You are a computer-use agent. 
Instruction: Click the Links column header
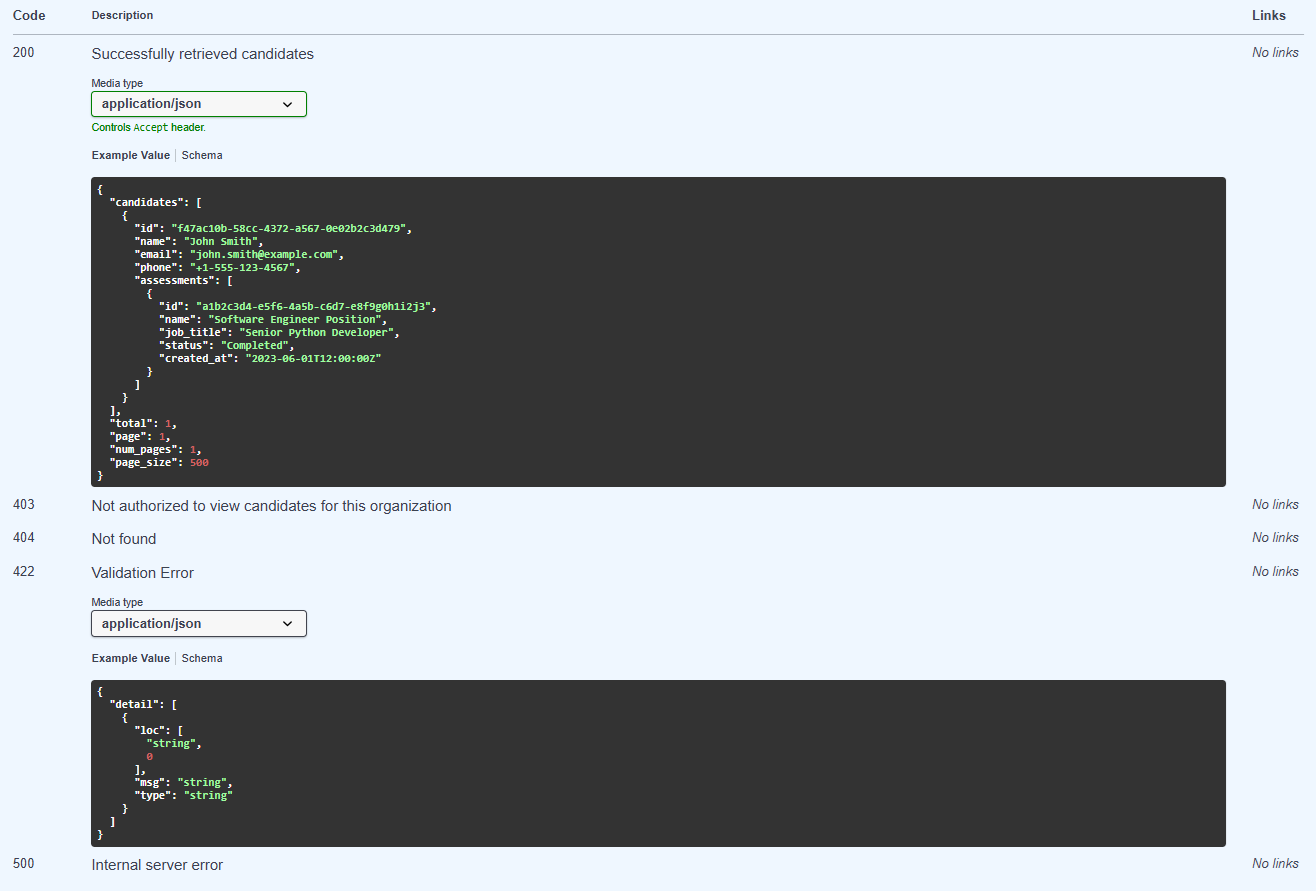[x=1268, y=16]
